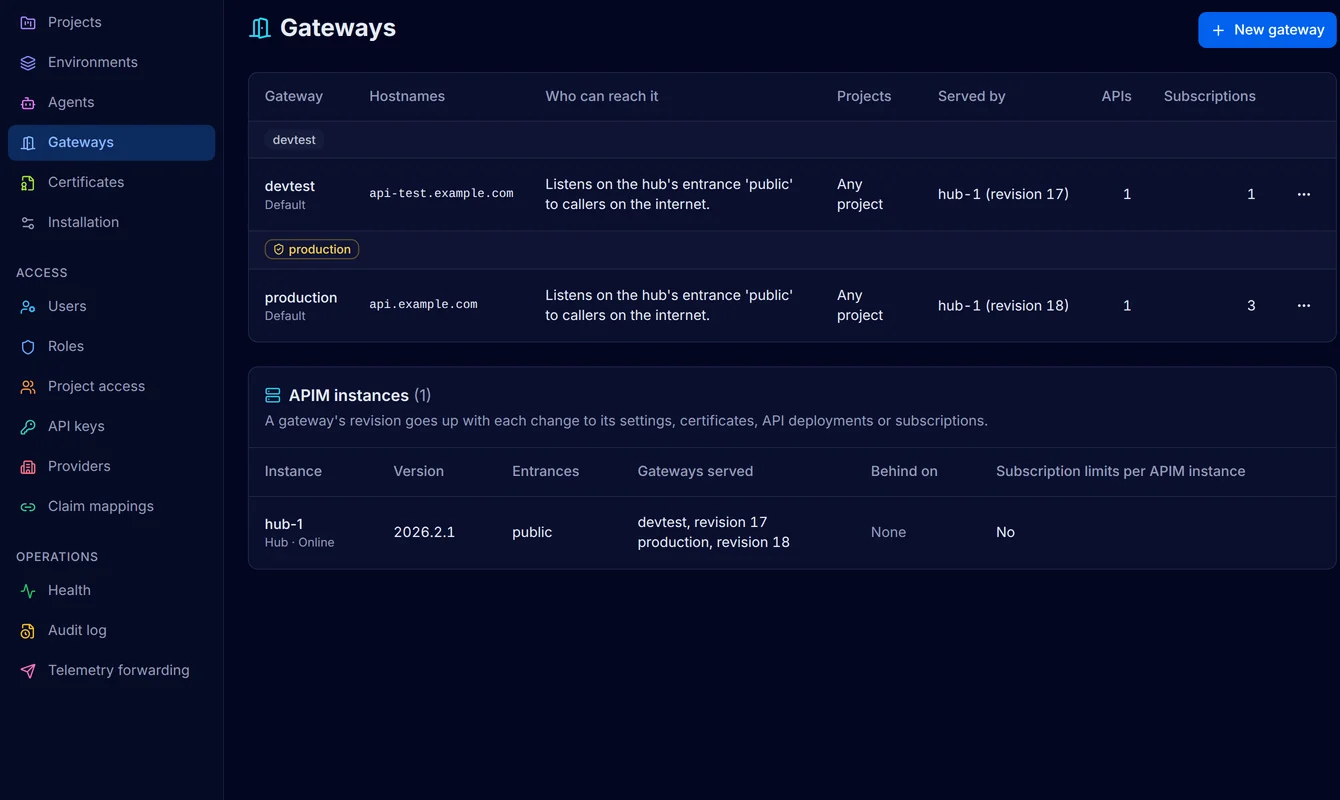Viewport: 1340px width, 800px height.
Task: Click the Audit log document icon
Action: pos(28,630)
